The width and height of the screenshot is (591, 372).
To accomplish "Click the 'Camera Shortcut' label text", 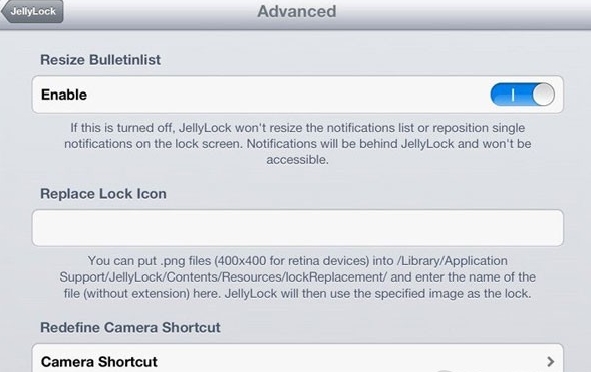I will (99, 362).
